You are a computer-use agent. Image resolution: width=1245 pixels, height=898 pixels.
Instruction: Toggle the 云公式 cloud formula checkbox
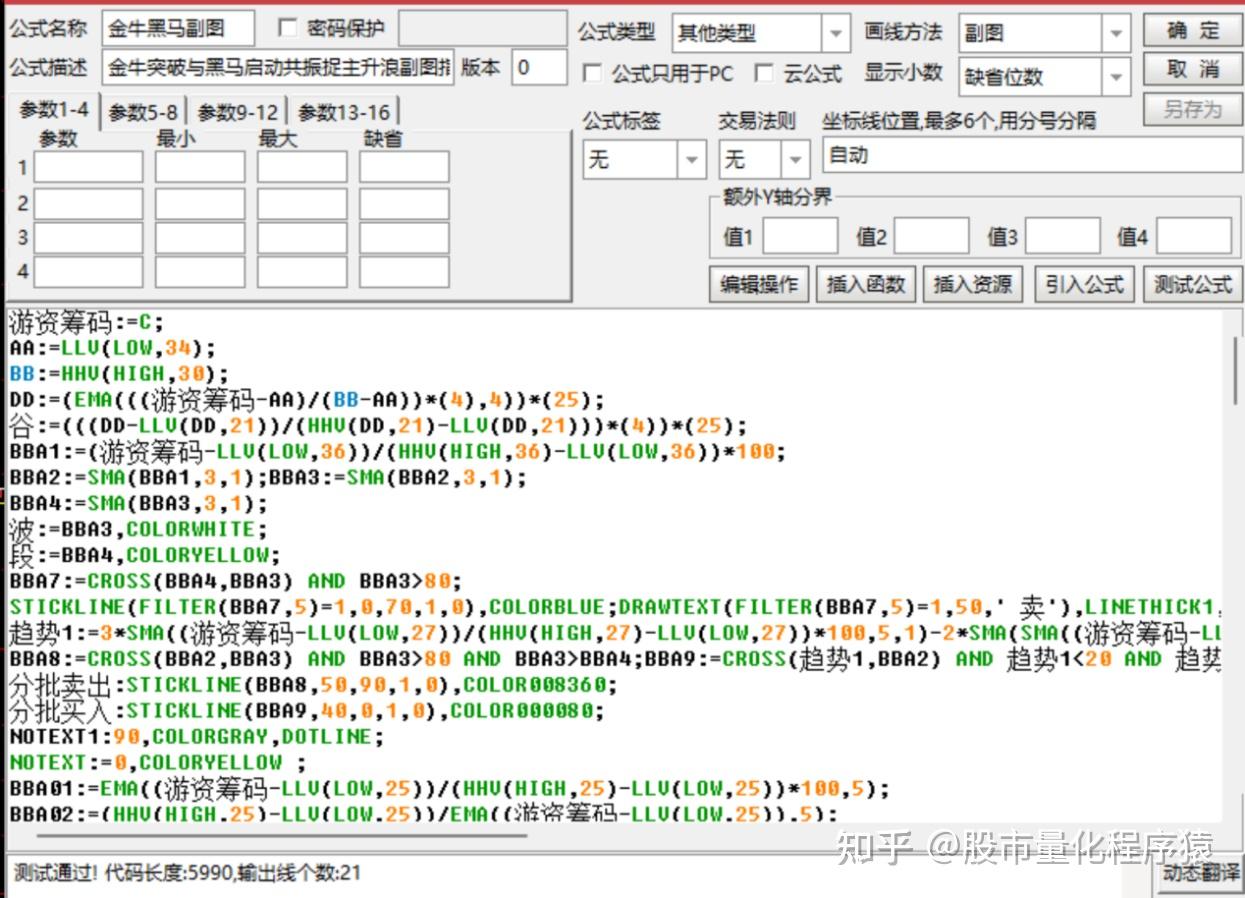[x=764, y=73]
